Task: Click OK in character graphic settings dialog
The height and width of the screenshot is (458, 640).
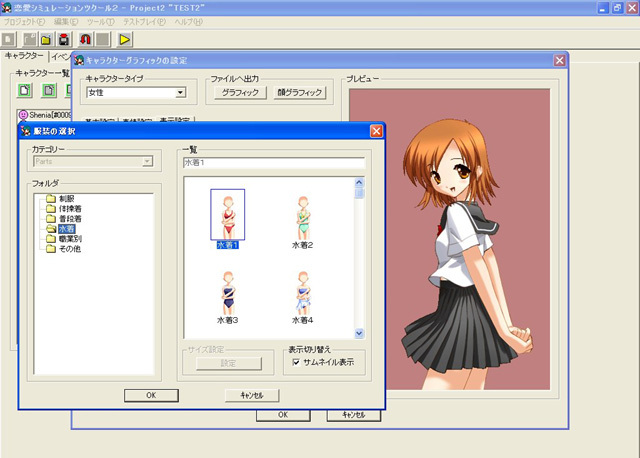Action: 283,415
